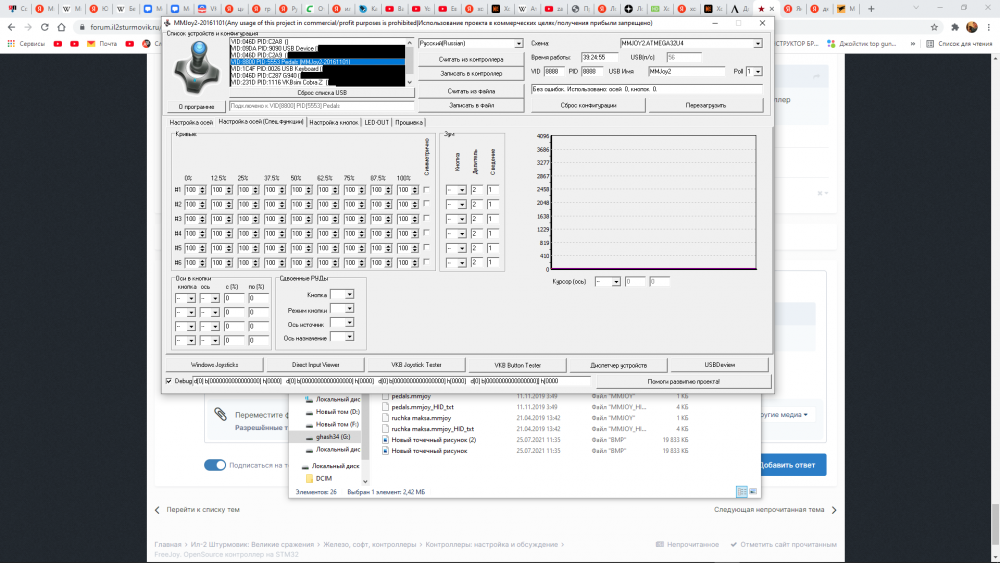Toggle the Debug checkbox

(x=168, y=381)
